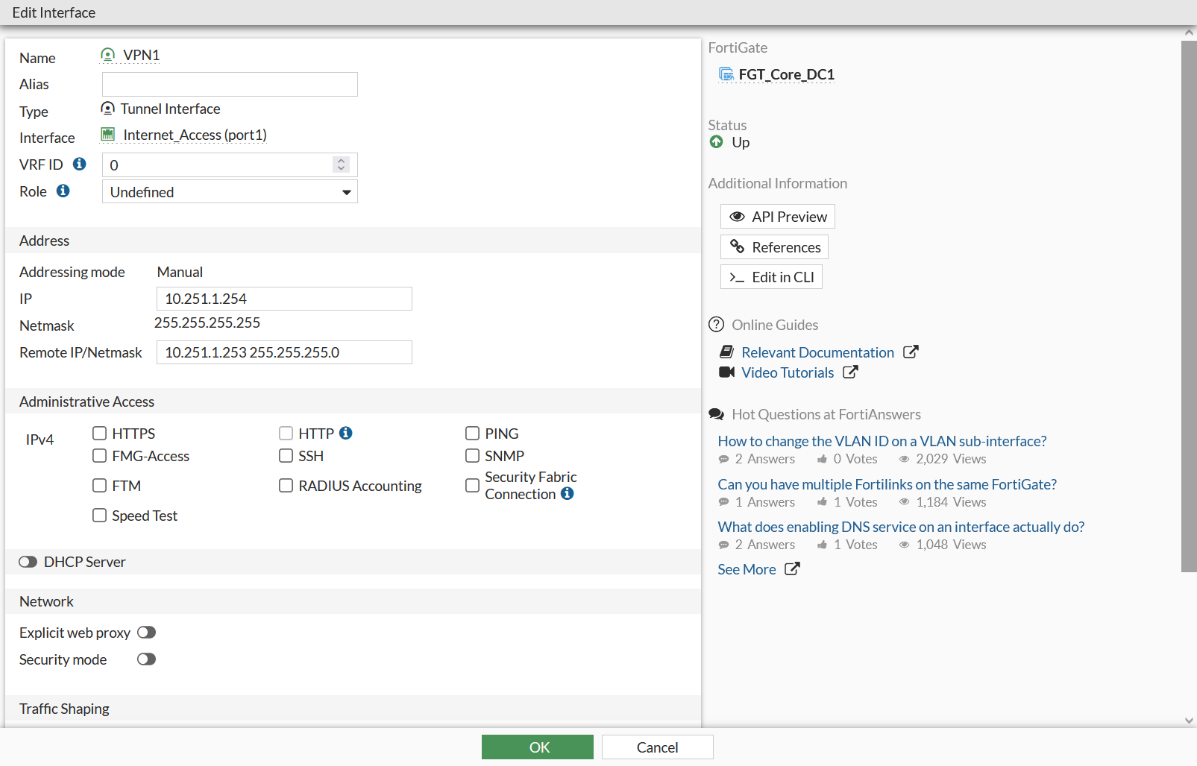1197x766 pixels.
Task: Click the green OK button
Action: (x=537, y=746)
